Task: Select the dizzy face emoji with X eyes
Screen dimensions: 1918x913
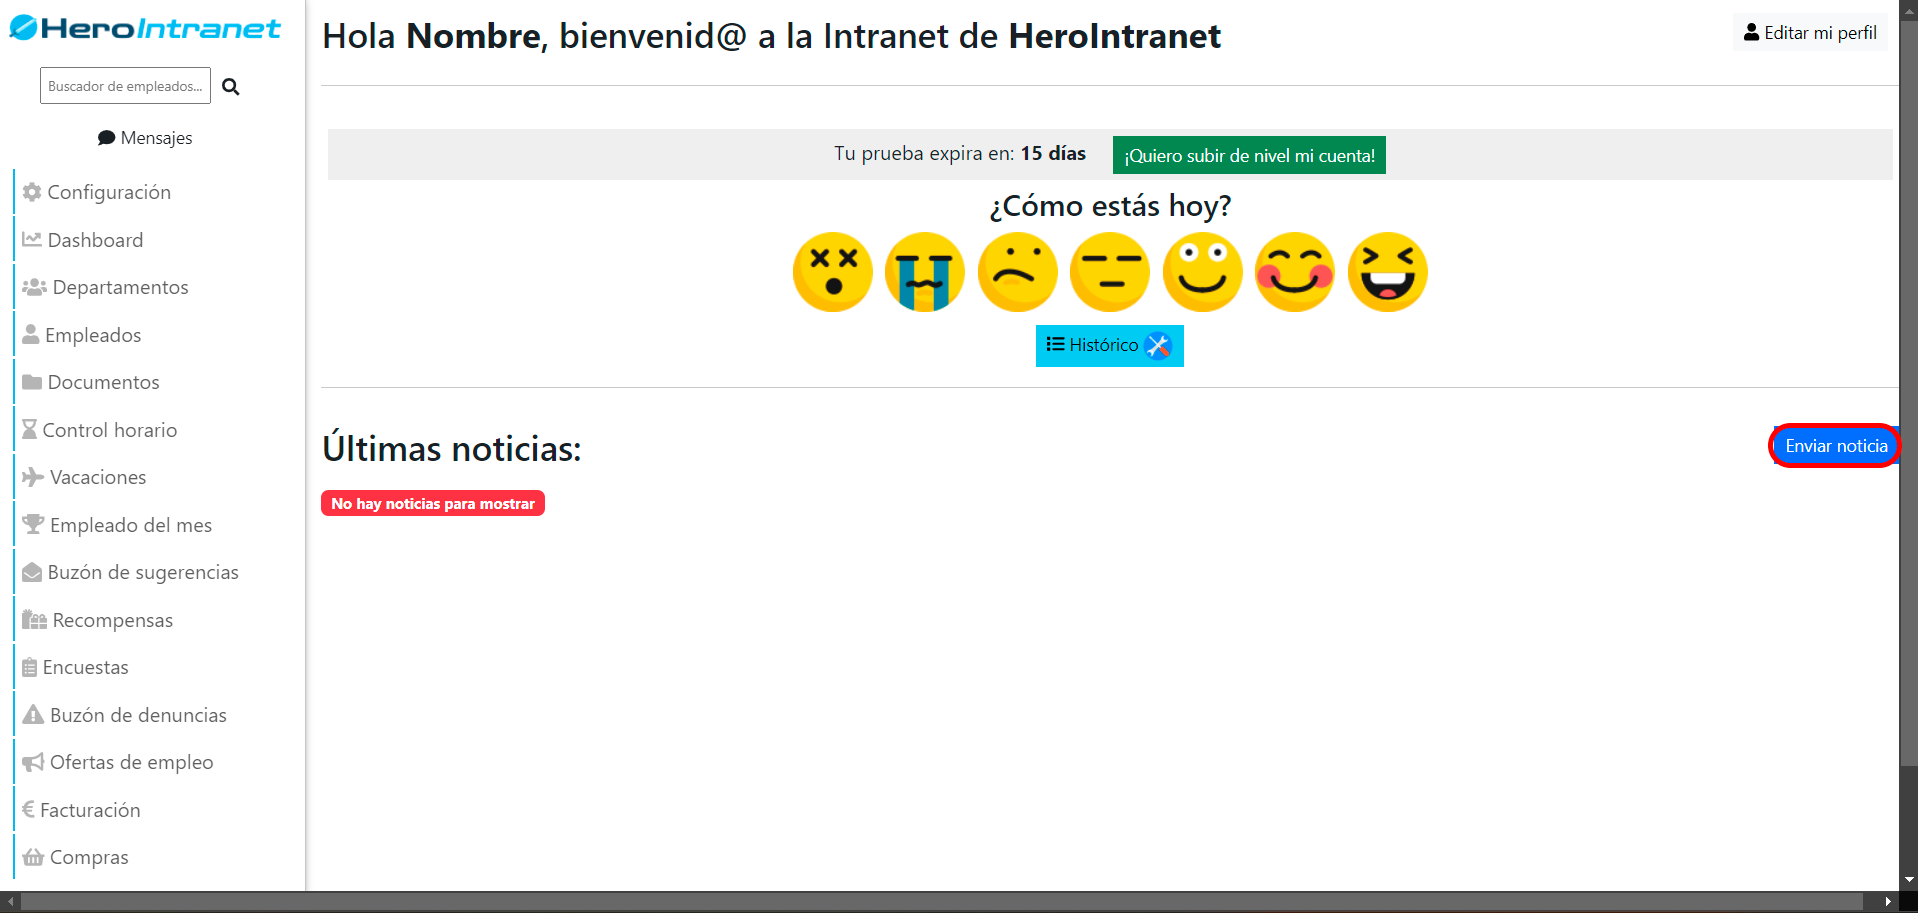Action: (x=833, y=272)
